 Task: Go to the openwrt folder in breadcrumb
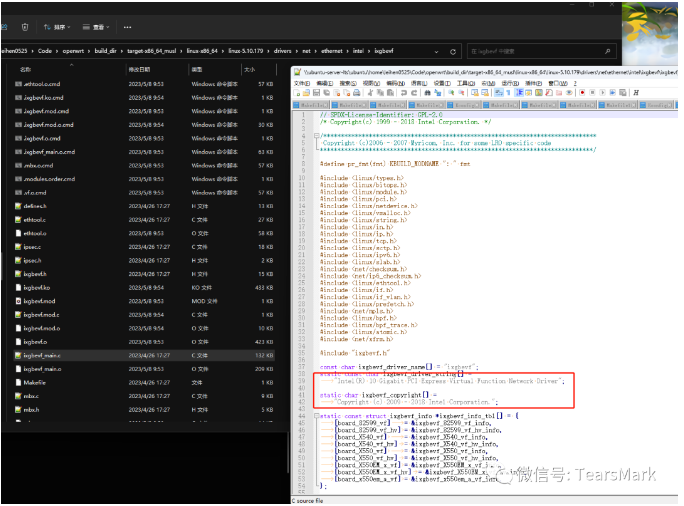[73, 51]
